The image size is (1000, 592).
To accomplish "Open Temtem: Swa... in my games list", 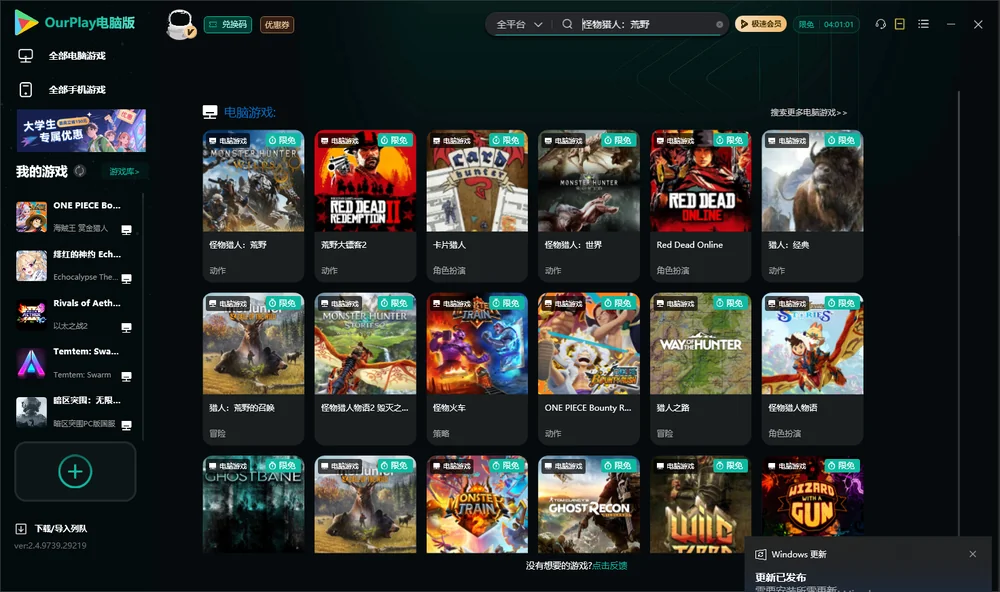I will click(x=77, y=363).
